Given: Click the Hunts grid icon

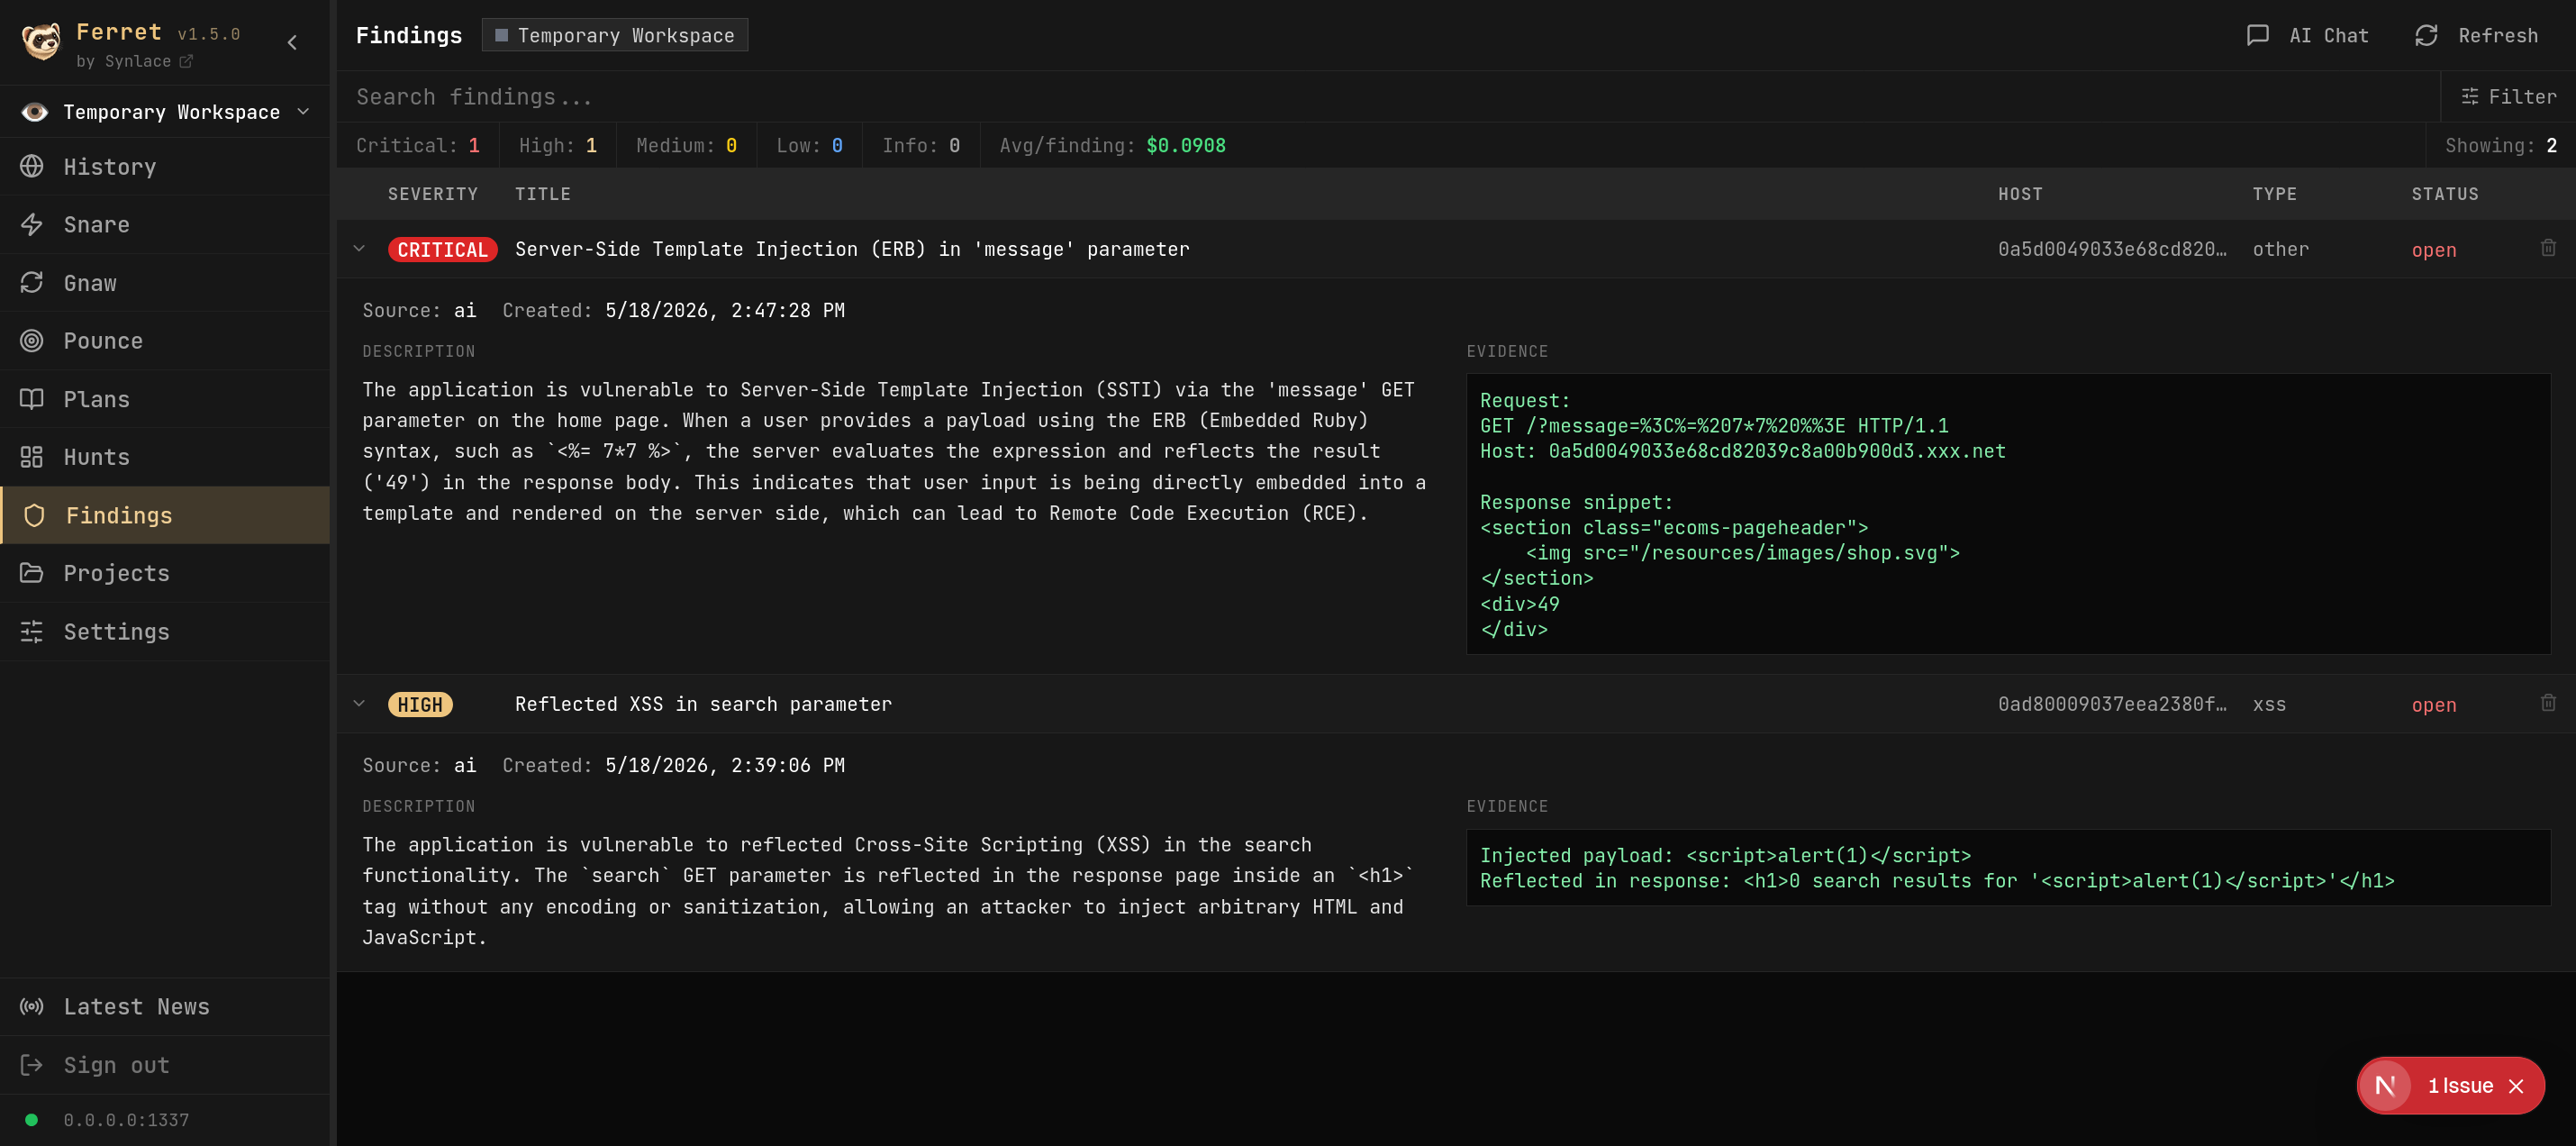Looking at the screenshot, I should tap(32, 457).
